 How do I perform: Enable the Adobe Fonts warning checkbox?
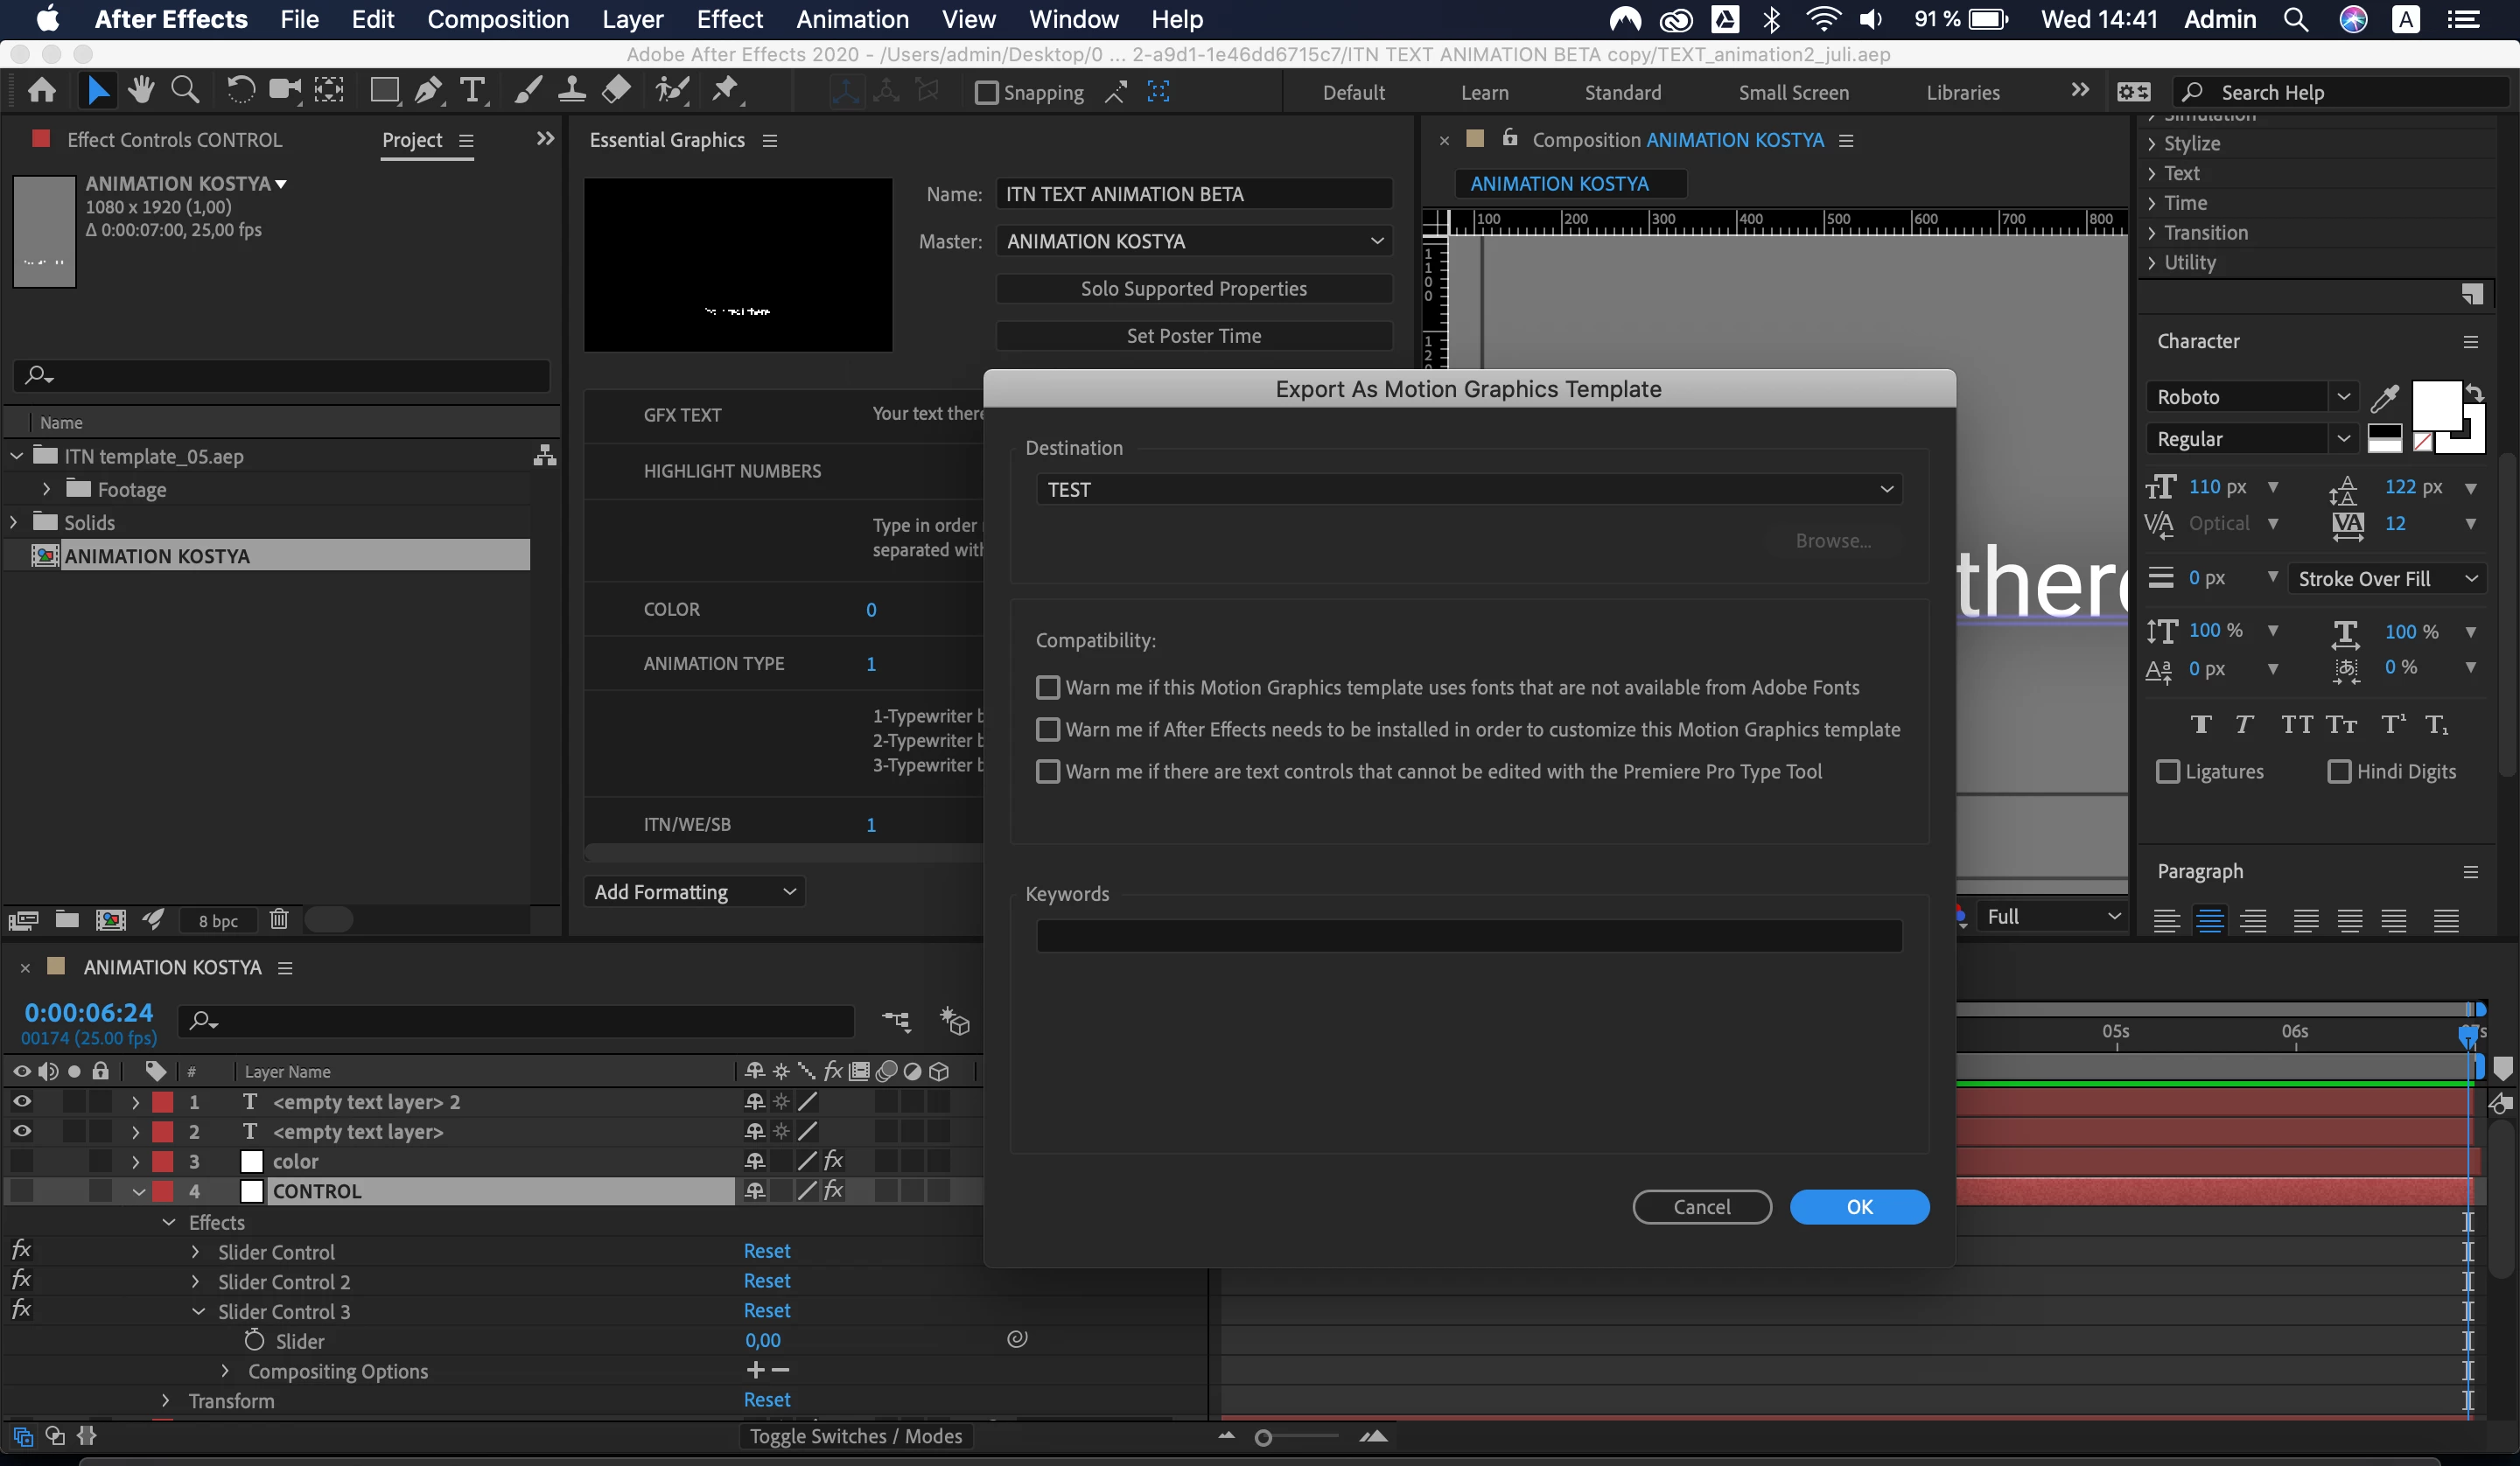[x=1047, y=687]
